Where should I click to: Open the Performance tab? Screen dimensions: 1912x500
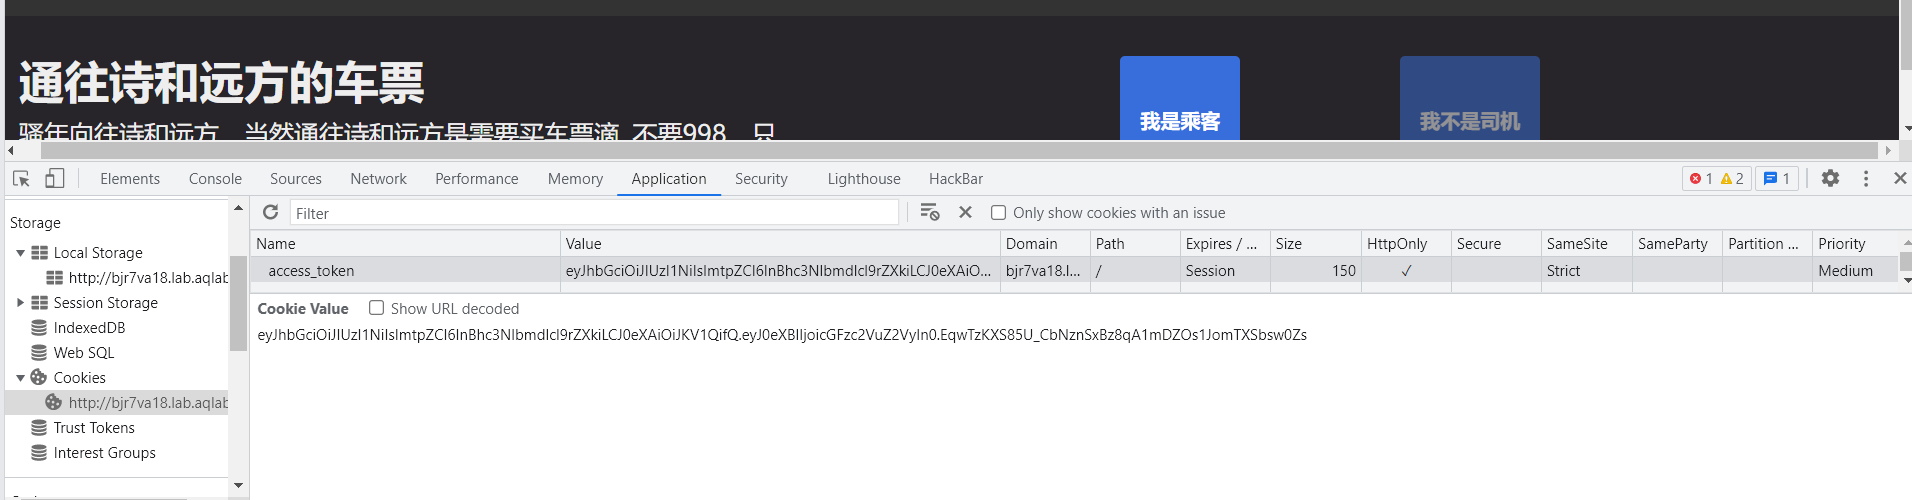[477, 178]
